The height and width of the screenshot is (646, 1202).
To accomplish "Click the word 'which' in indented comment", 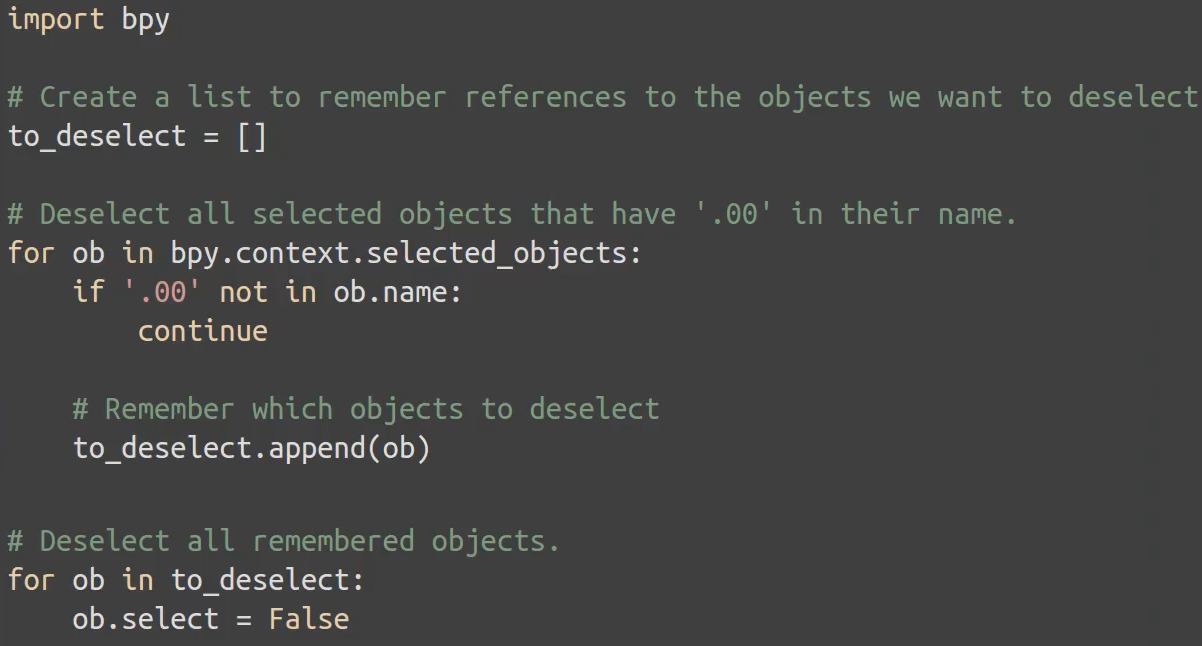I will (292, 409).
